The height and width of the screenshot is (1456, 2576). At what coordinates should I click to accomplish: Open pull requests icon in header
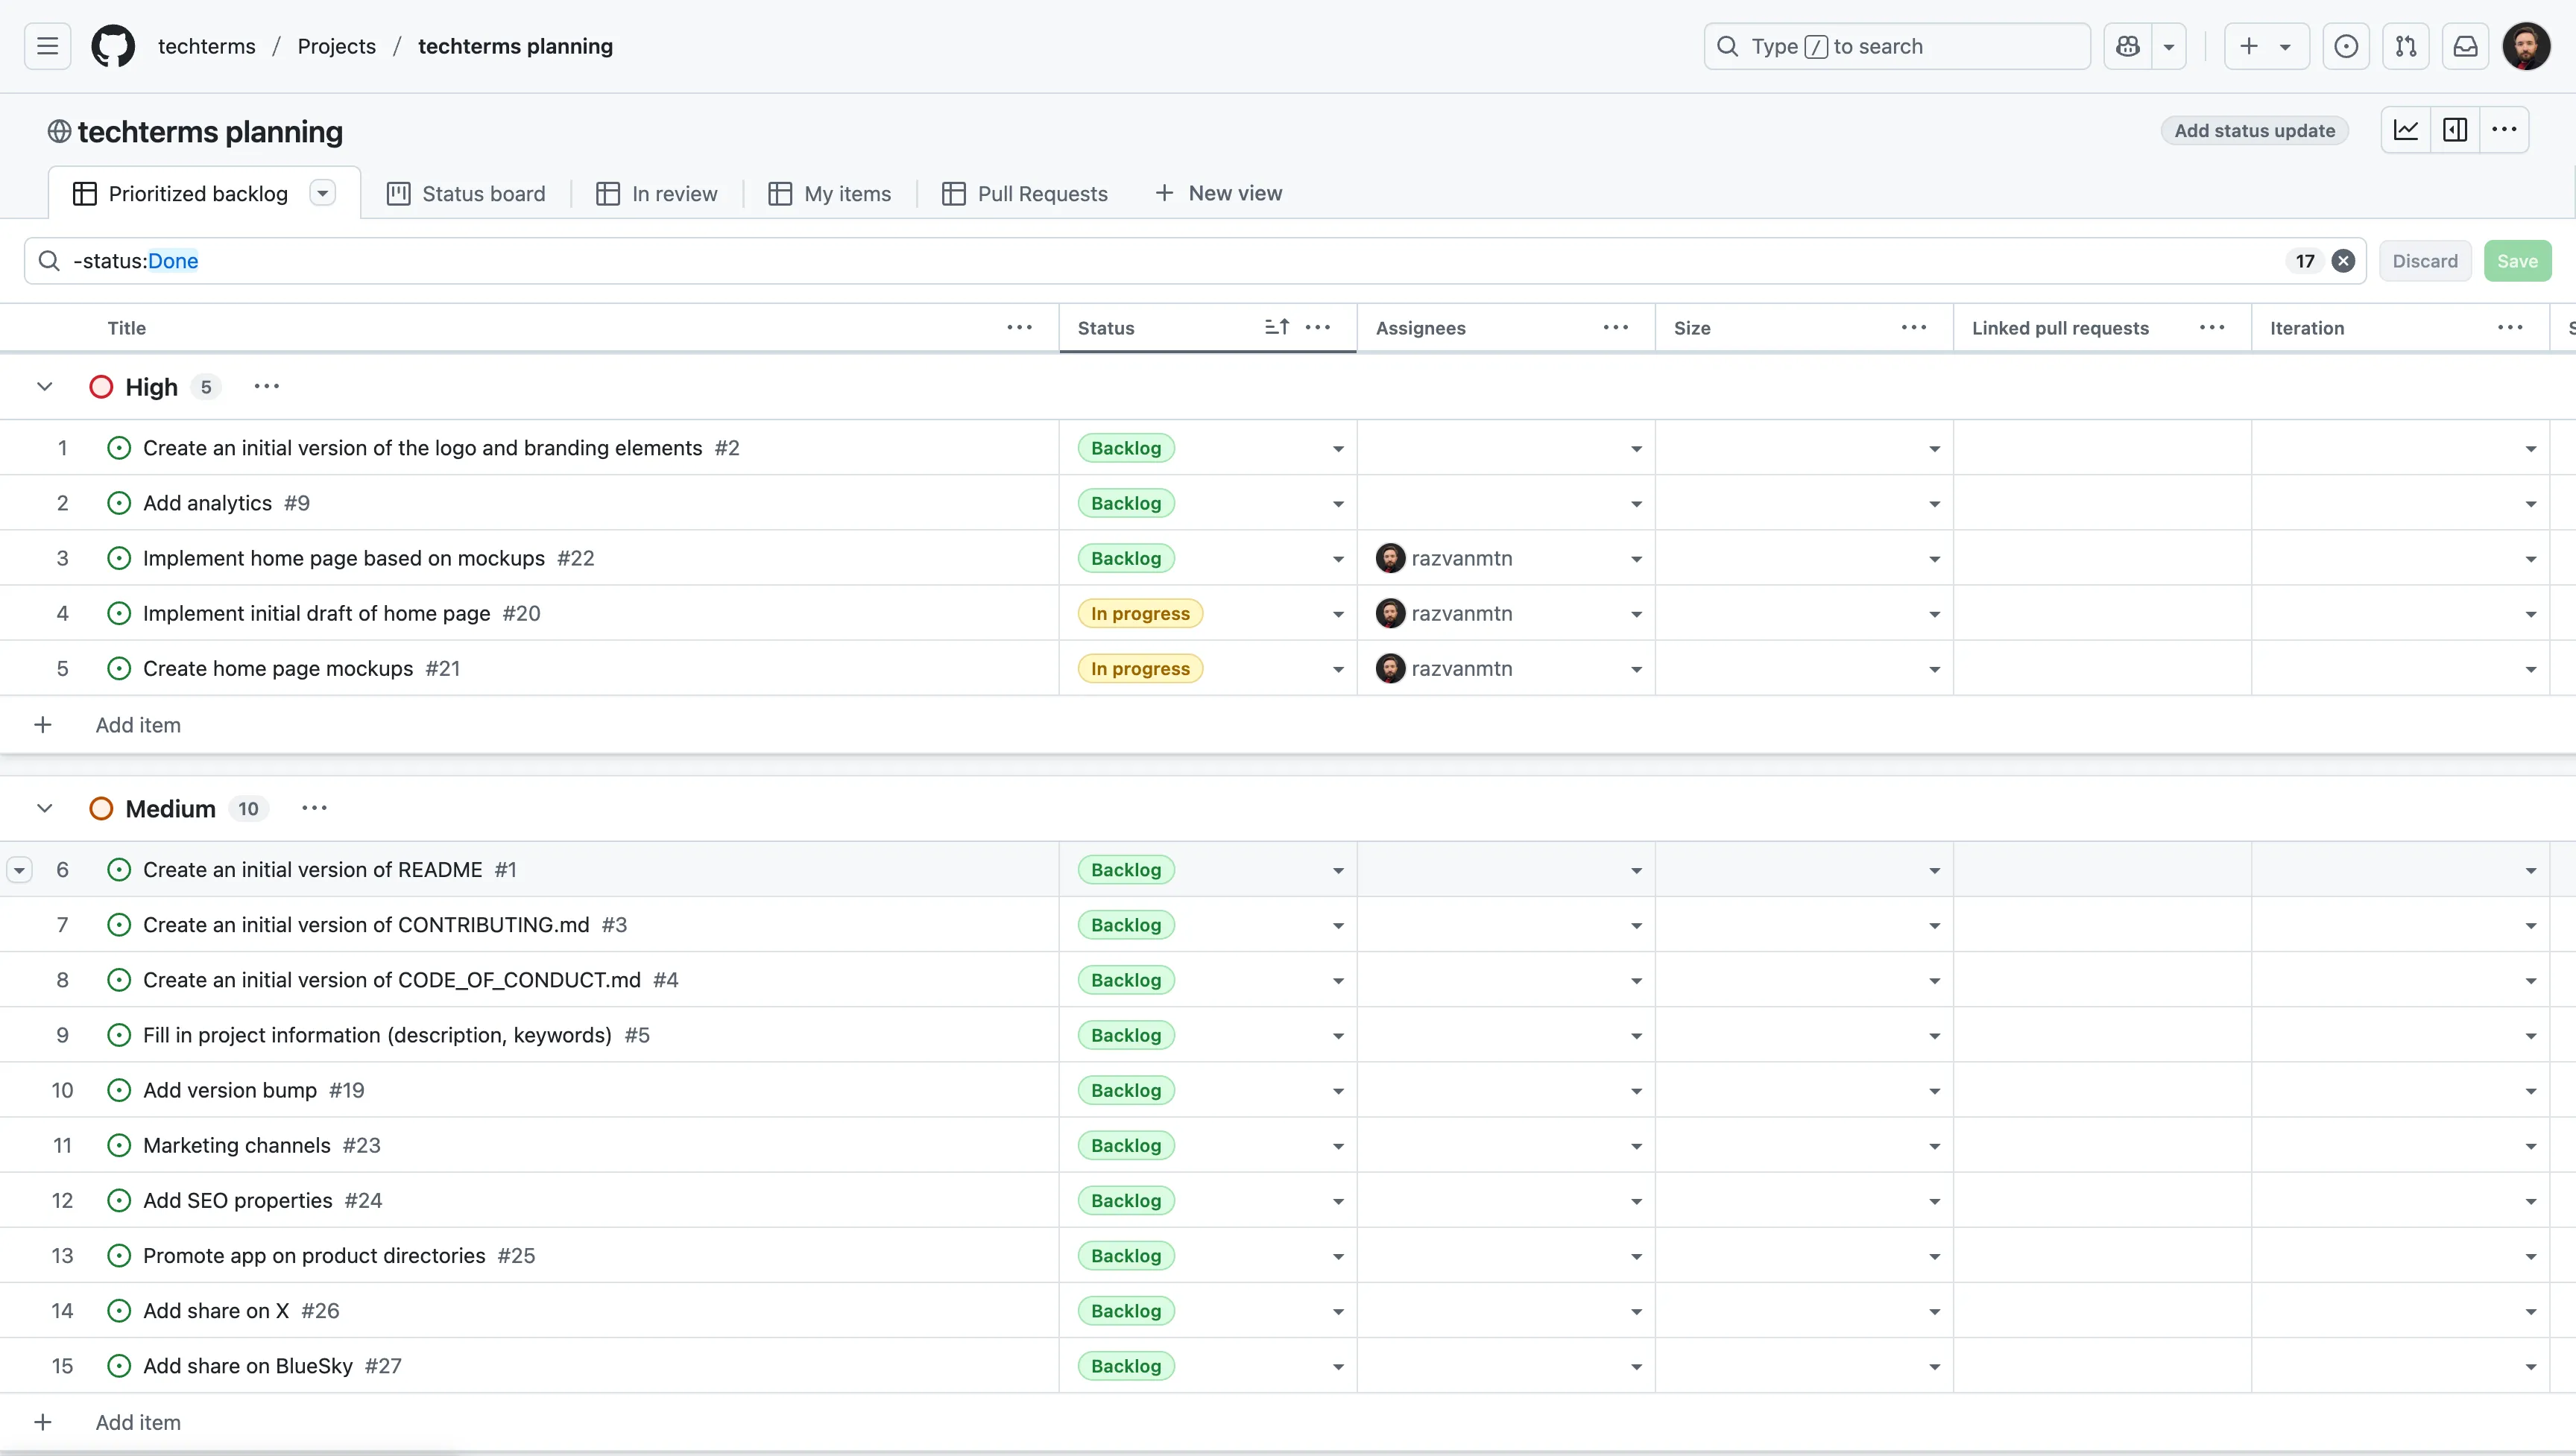[2406, 46]
